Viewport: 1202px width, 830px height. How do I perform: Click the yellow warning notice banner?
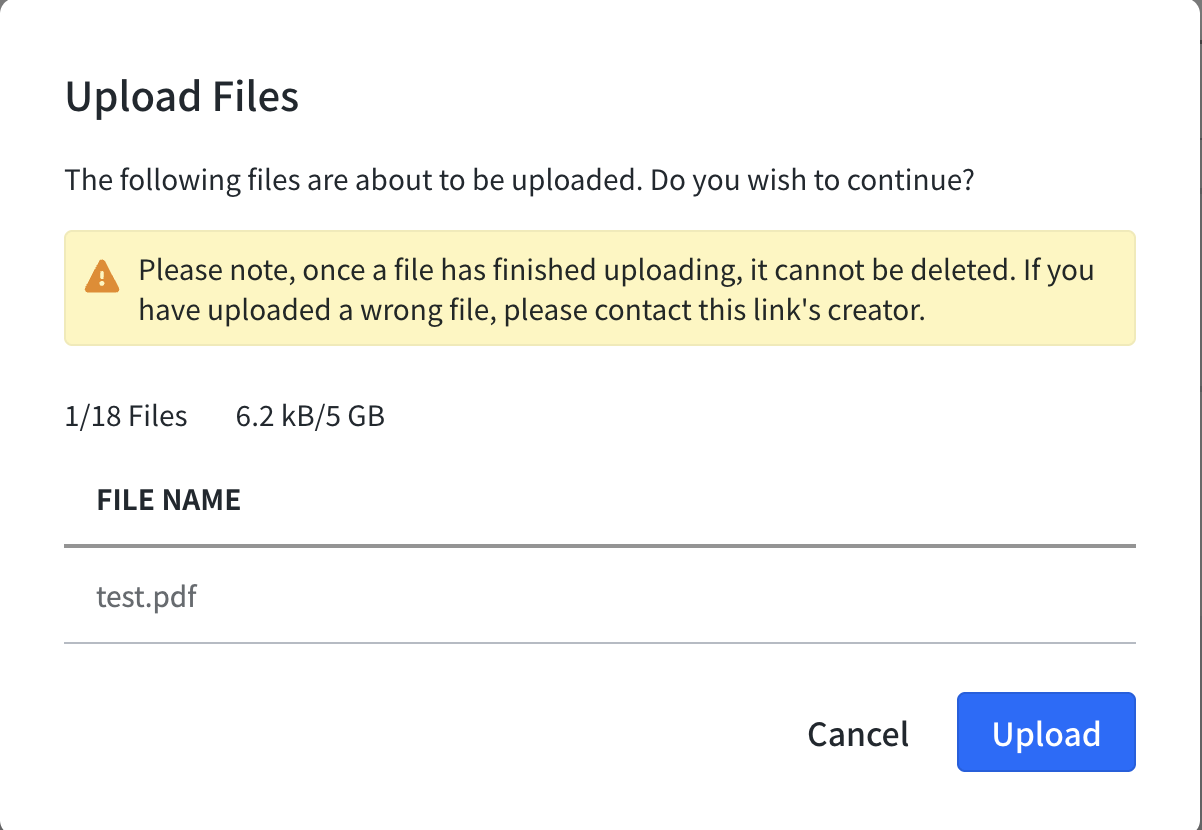coord(600,289)
